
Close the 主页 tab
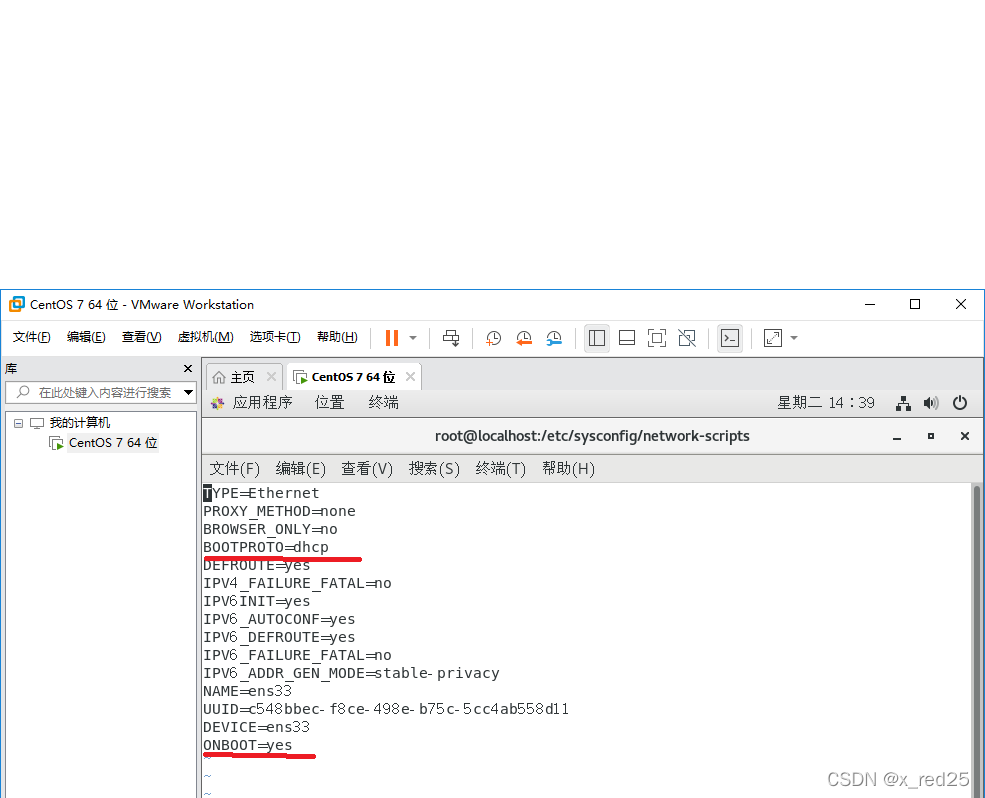click(x=271, y=376)
